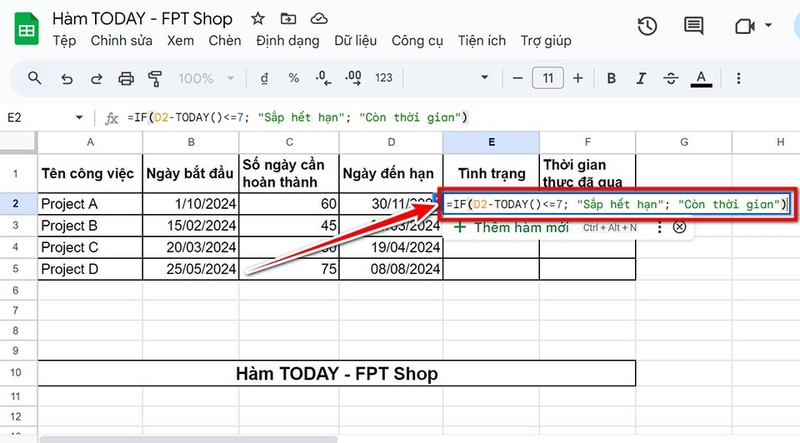Select cell with date 25/05/2024
The image size is (800, 443).
[x=191, y=269]
